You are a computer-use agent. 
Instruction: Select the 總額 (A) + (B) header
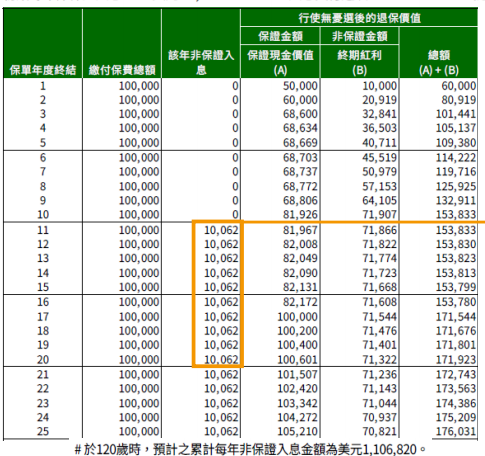click(439, 62)
